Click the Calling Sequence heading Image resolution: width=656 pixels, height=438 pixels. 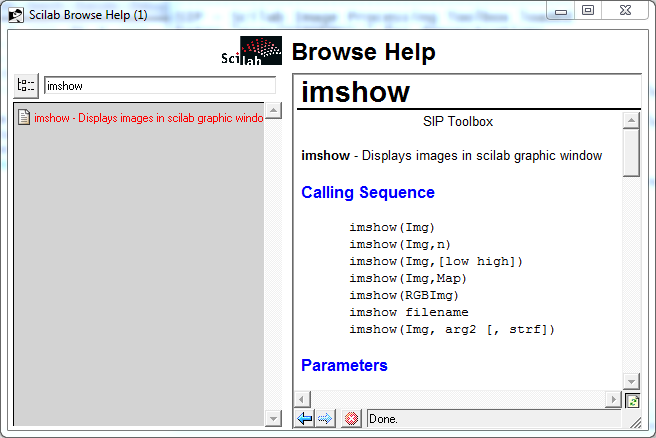point(368,193)
